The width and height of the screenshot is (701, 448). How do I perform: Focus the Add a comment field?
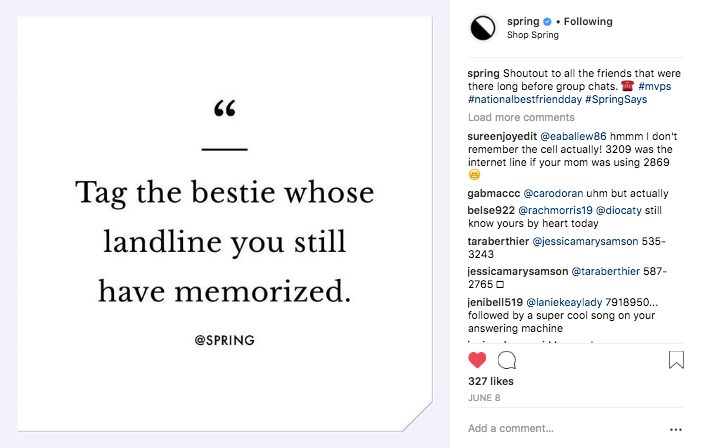(560, 429)
